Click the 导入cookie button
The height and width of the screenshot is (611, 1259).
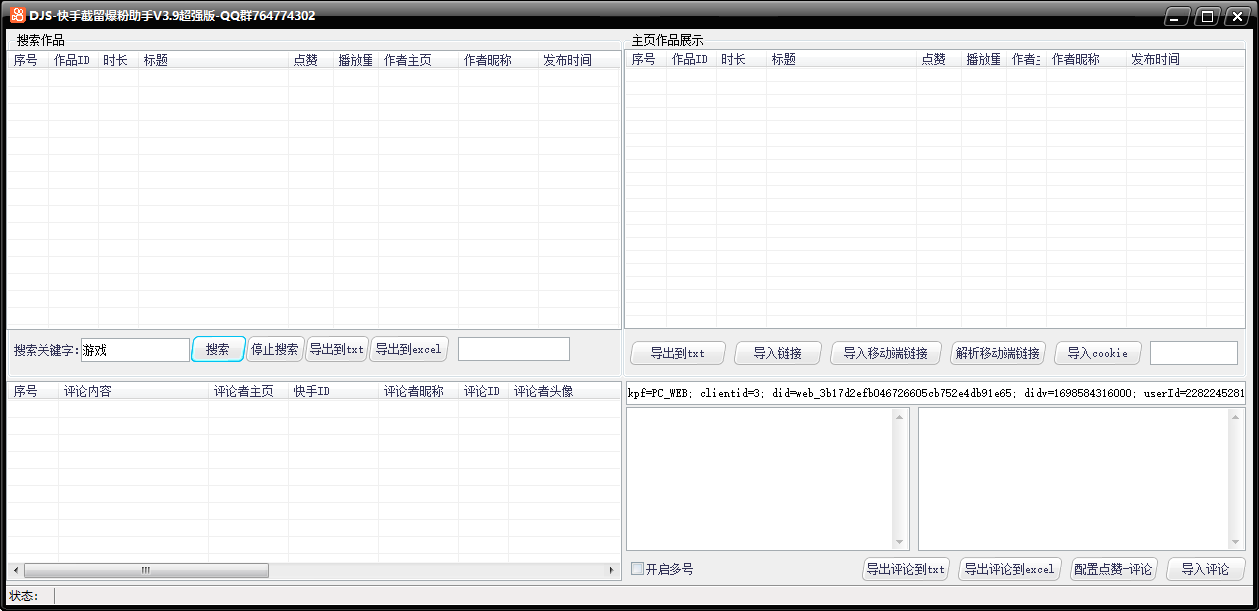pos(1097,353)
